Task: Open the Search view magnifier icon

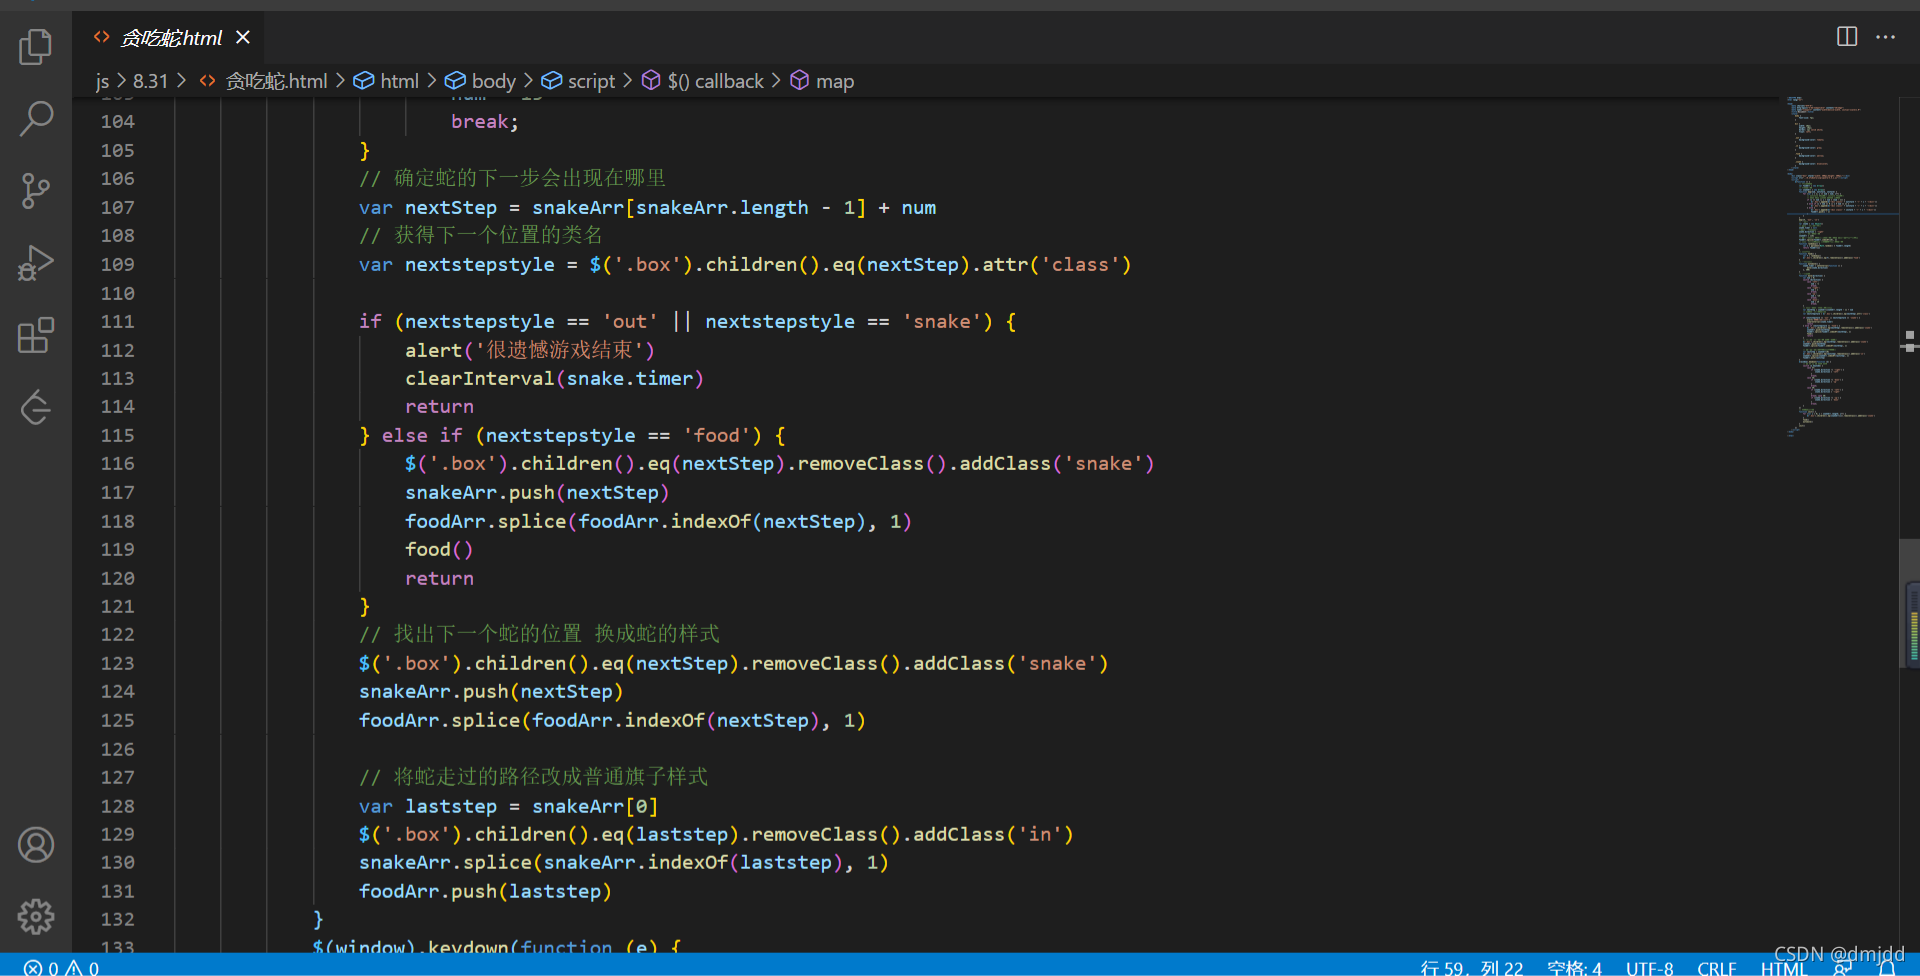Action: point(36,118)
